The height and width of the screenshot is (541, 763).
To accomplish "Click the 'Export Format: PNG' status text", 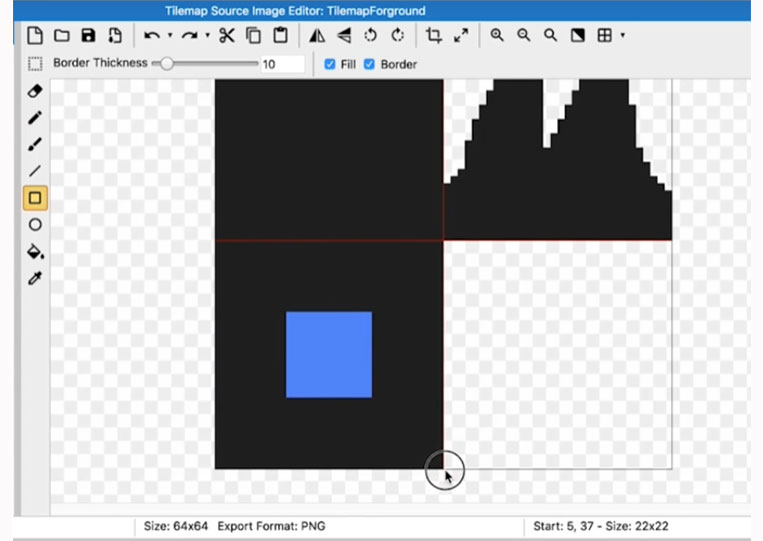I will coord(271,526).
